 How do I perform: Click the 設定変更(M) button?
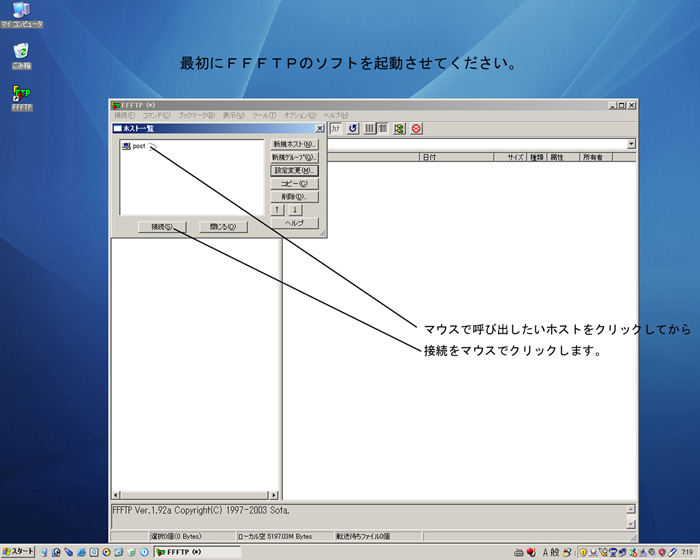pos(295,170)
